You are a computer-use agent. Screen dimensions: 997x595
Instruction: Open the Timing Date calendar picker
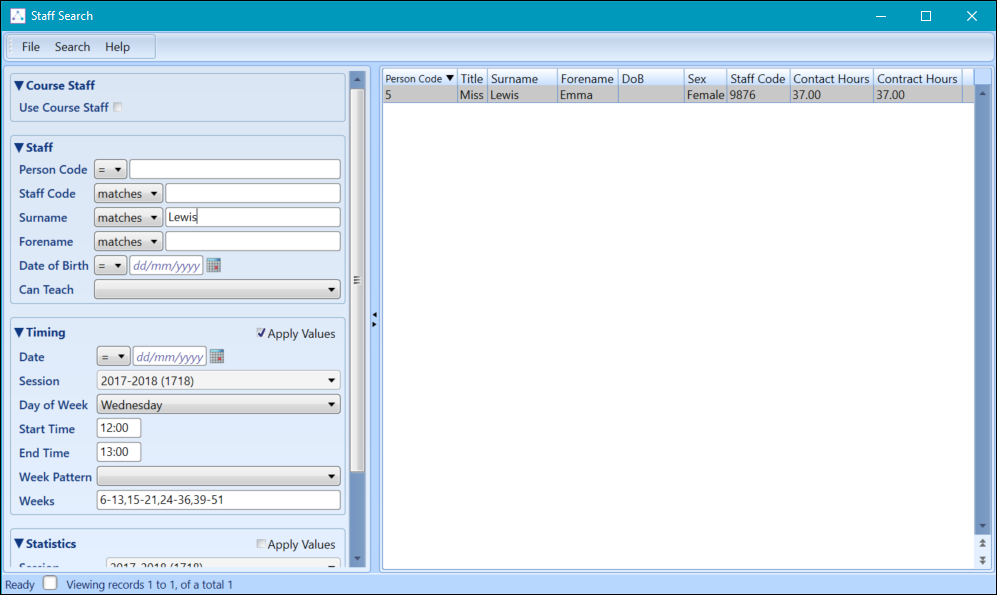point(217,357)
